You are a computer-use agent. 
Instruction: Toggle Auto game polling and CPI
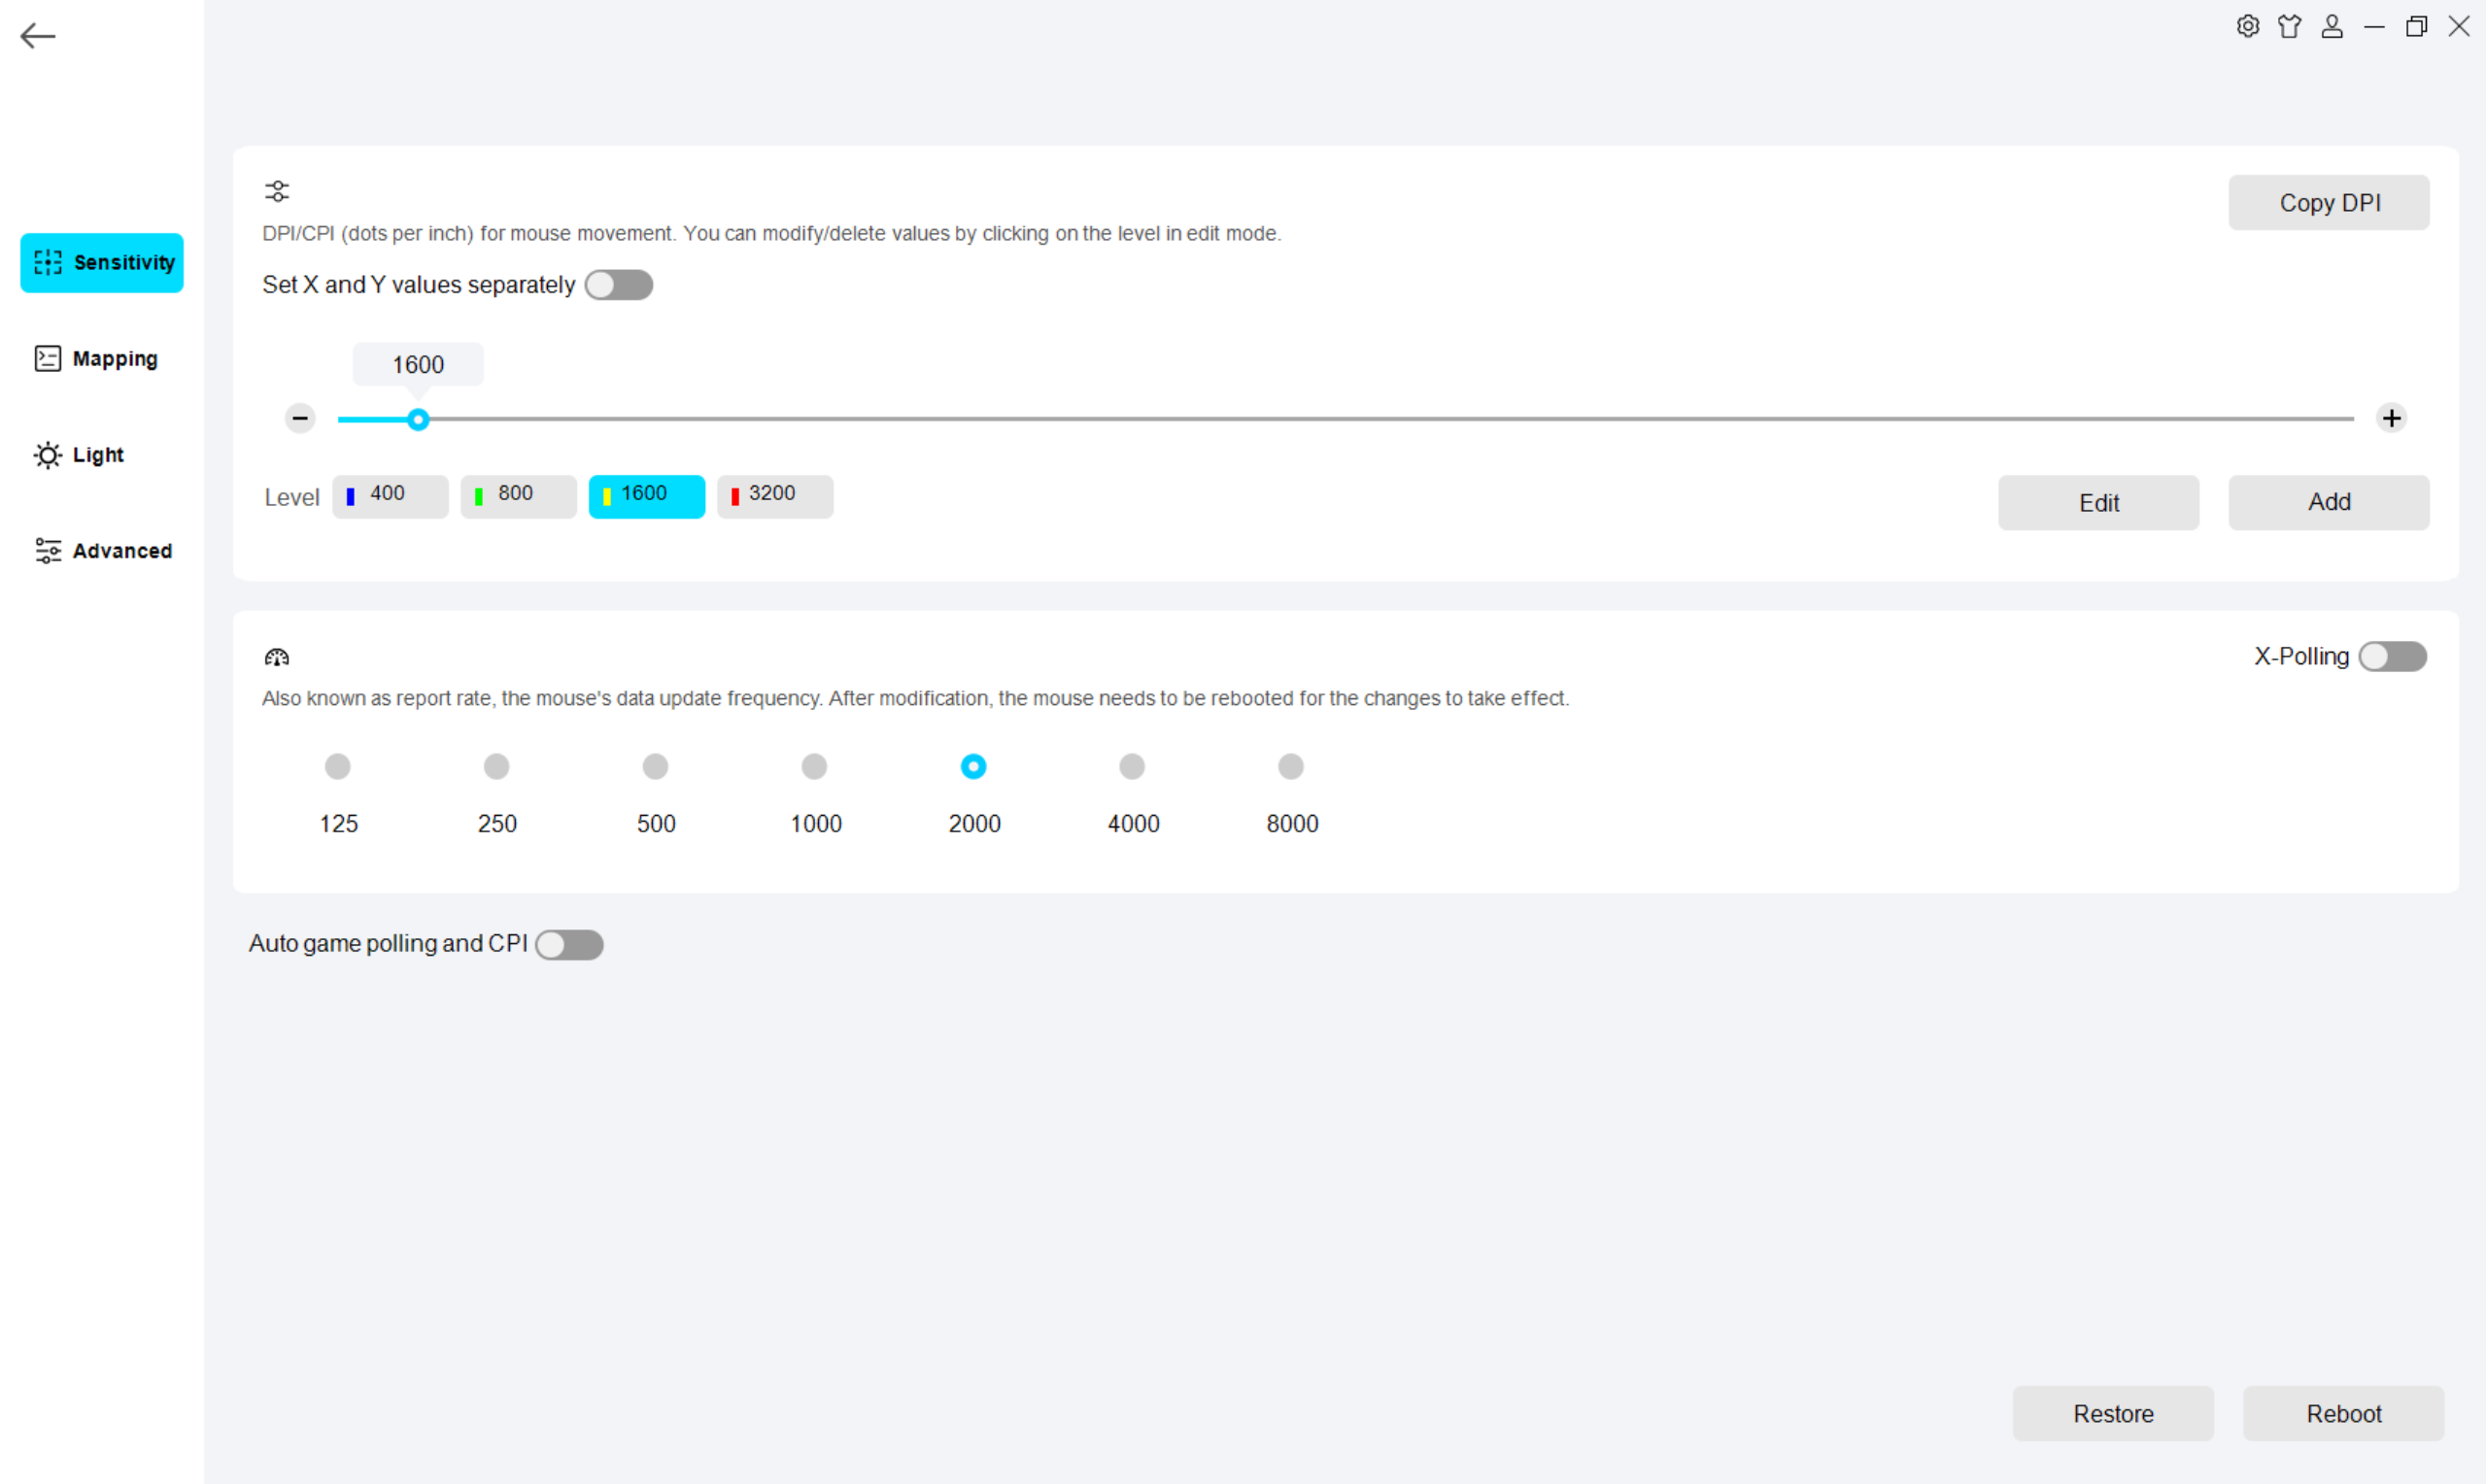click(569, 944)
